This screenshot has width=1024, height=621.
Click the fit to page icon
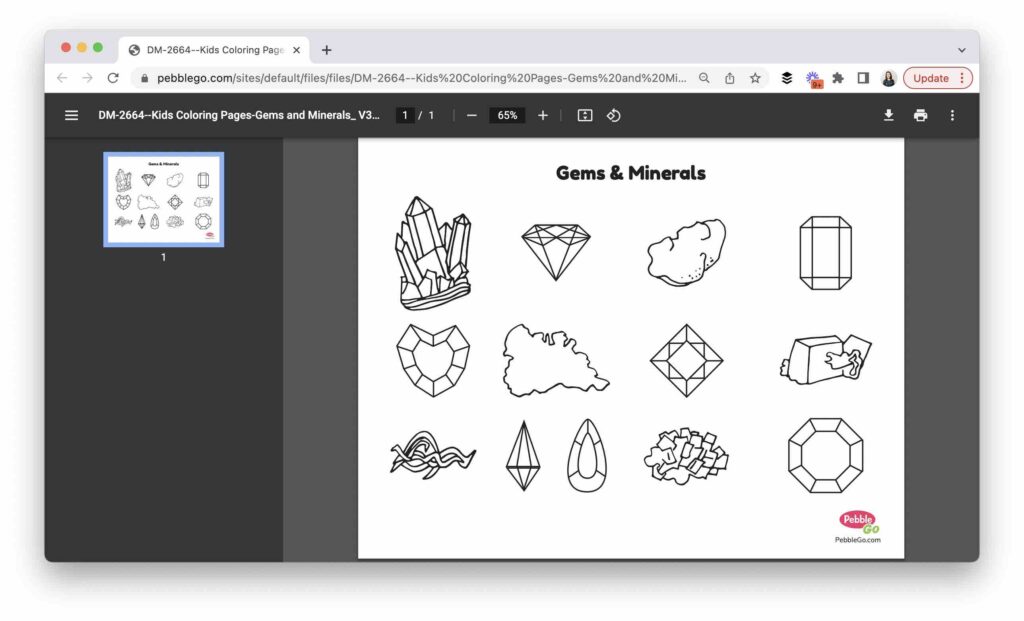(585, 115)
